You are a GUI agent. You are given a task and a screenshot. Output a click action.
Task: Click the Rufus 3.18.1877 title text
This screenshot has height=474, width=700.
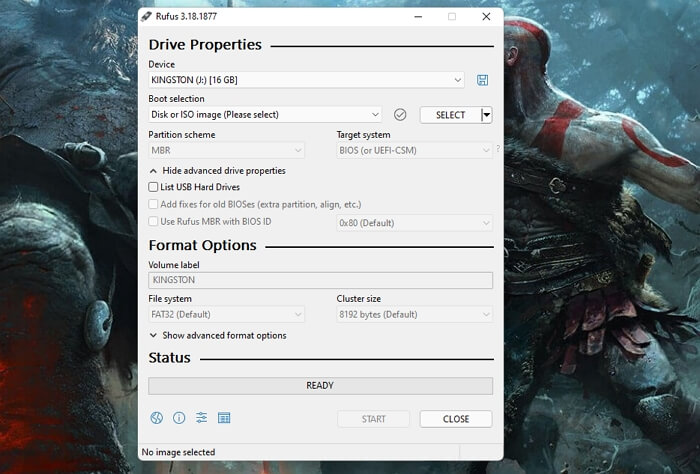(x=186, y=17)
